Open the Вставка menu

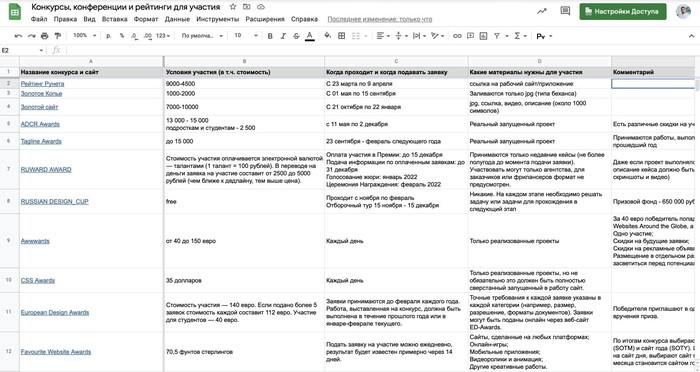pos(114,19)
